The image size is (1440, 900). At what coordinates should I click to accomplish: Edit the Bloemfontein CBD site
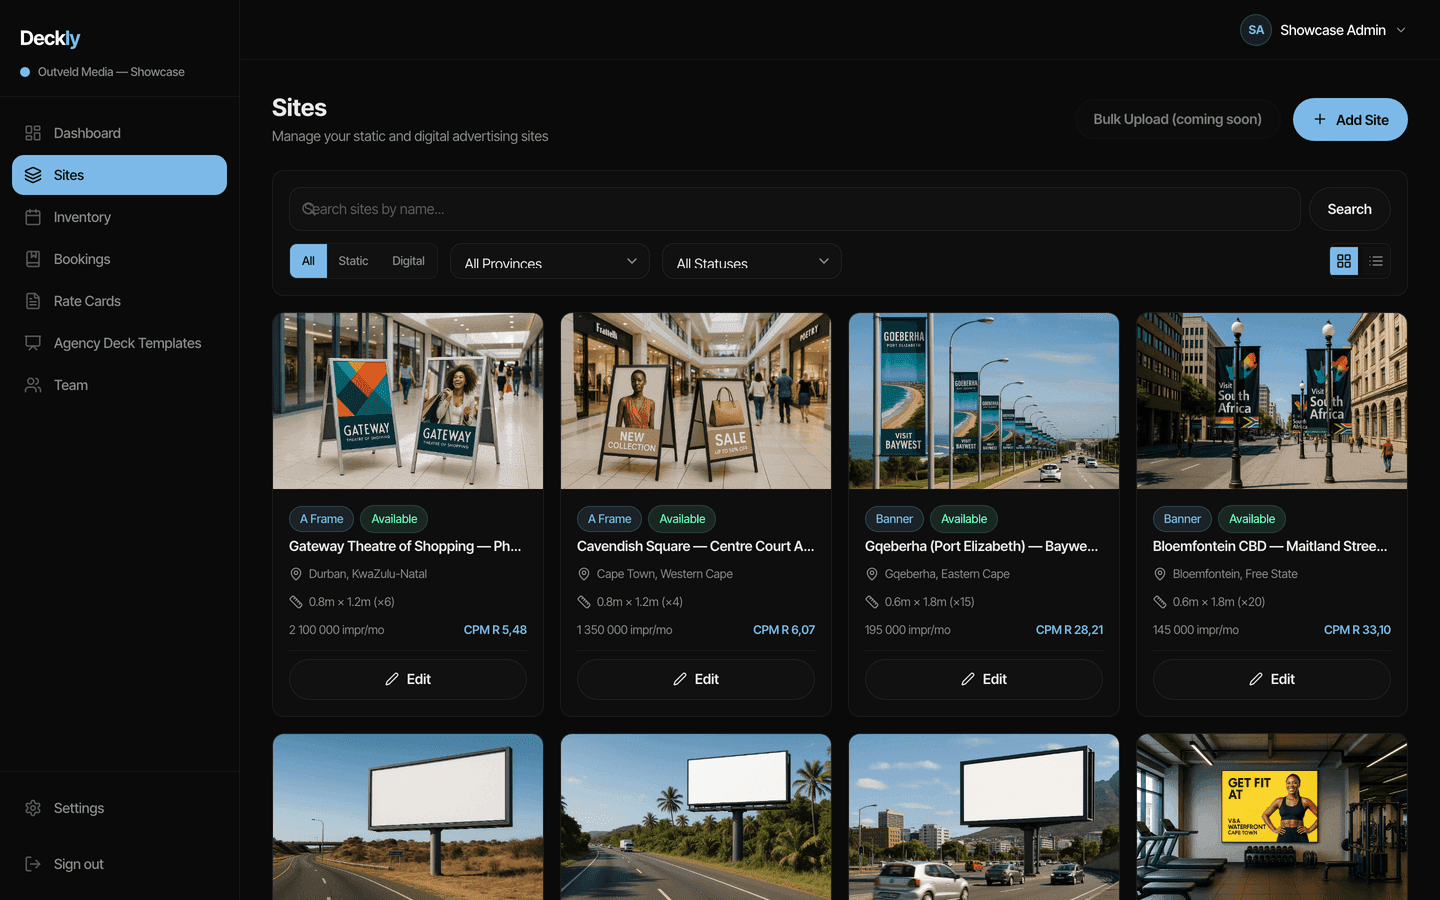pos(1272,679)
